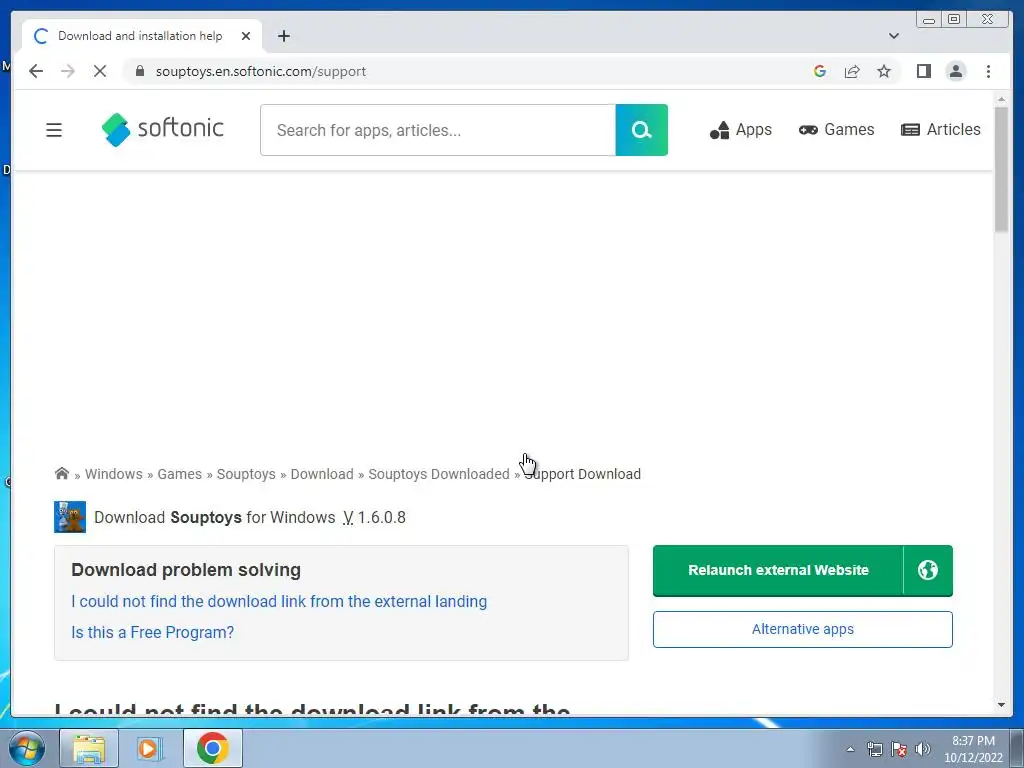Click the page scrollbar thumb
This screenshot has width=1024, height=768.
click(x=1001, y=169)
